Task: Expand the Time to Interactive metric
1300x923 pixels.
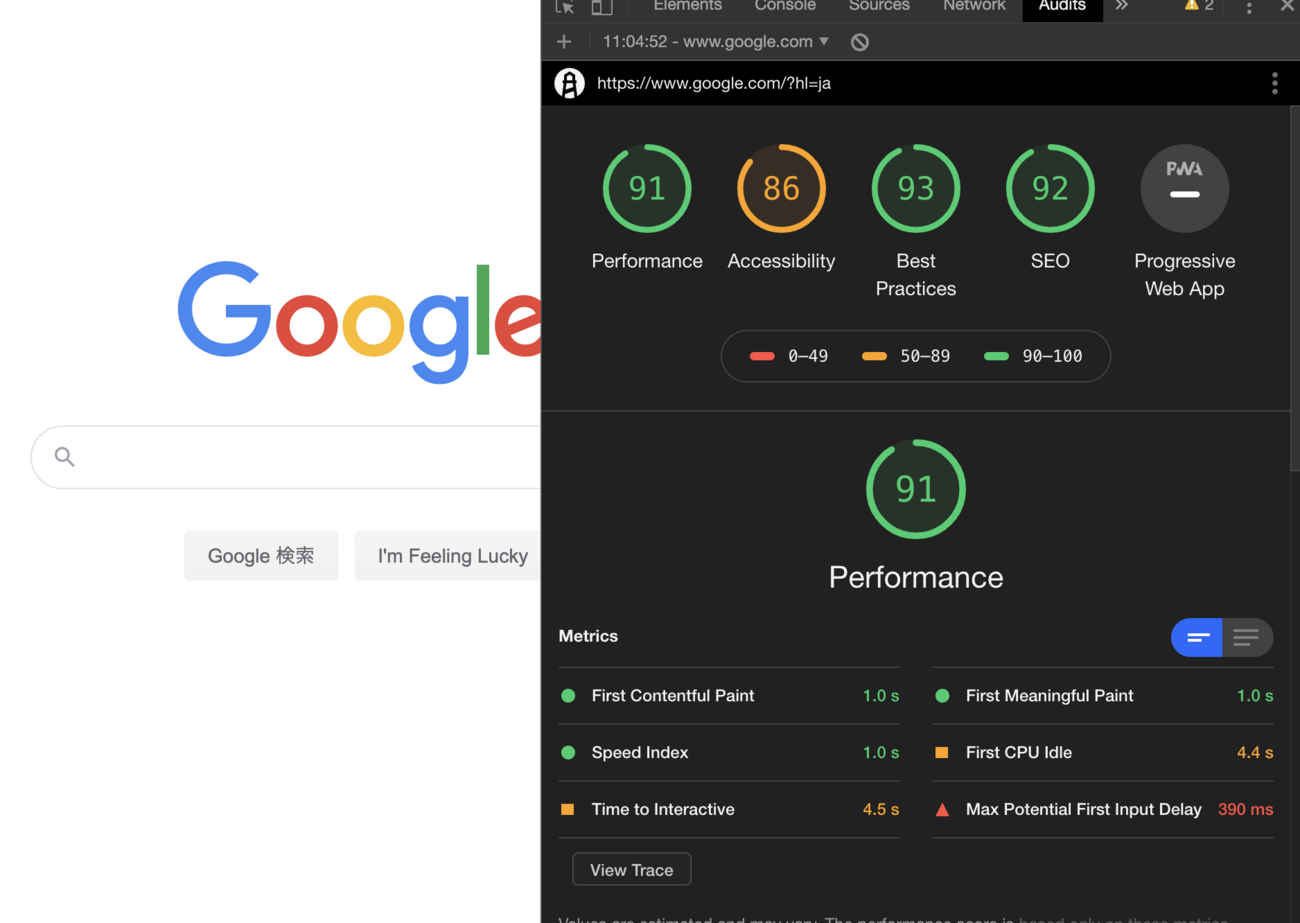Action: coord(729,810)
